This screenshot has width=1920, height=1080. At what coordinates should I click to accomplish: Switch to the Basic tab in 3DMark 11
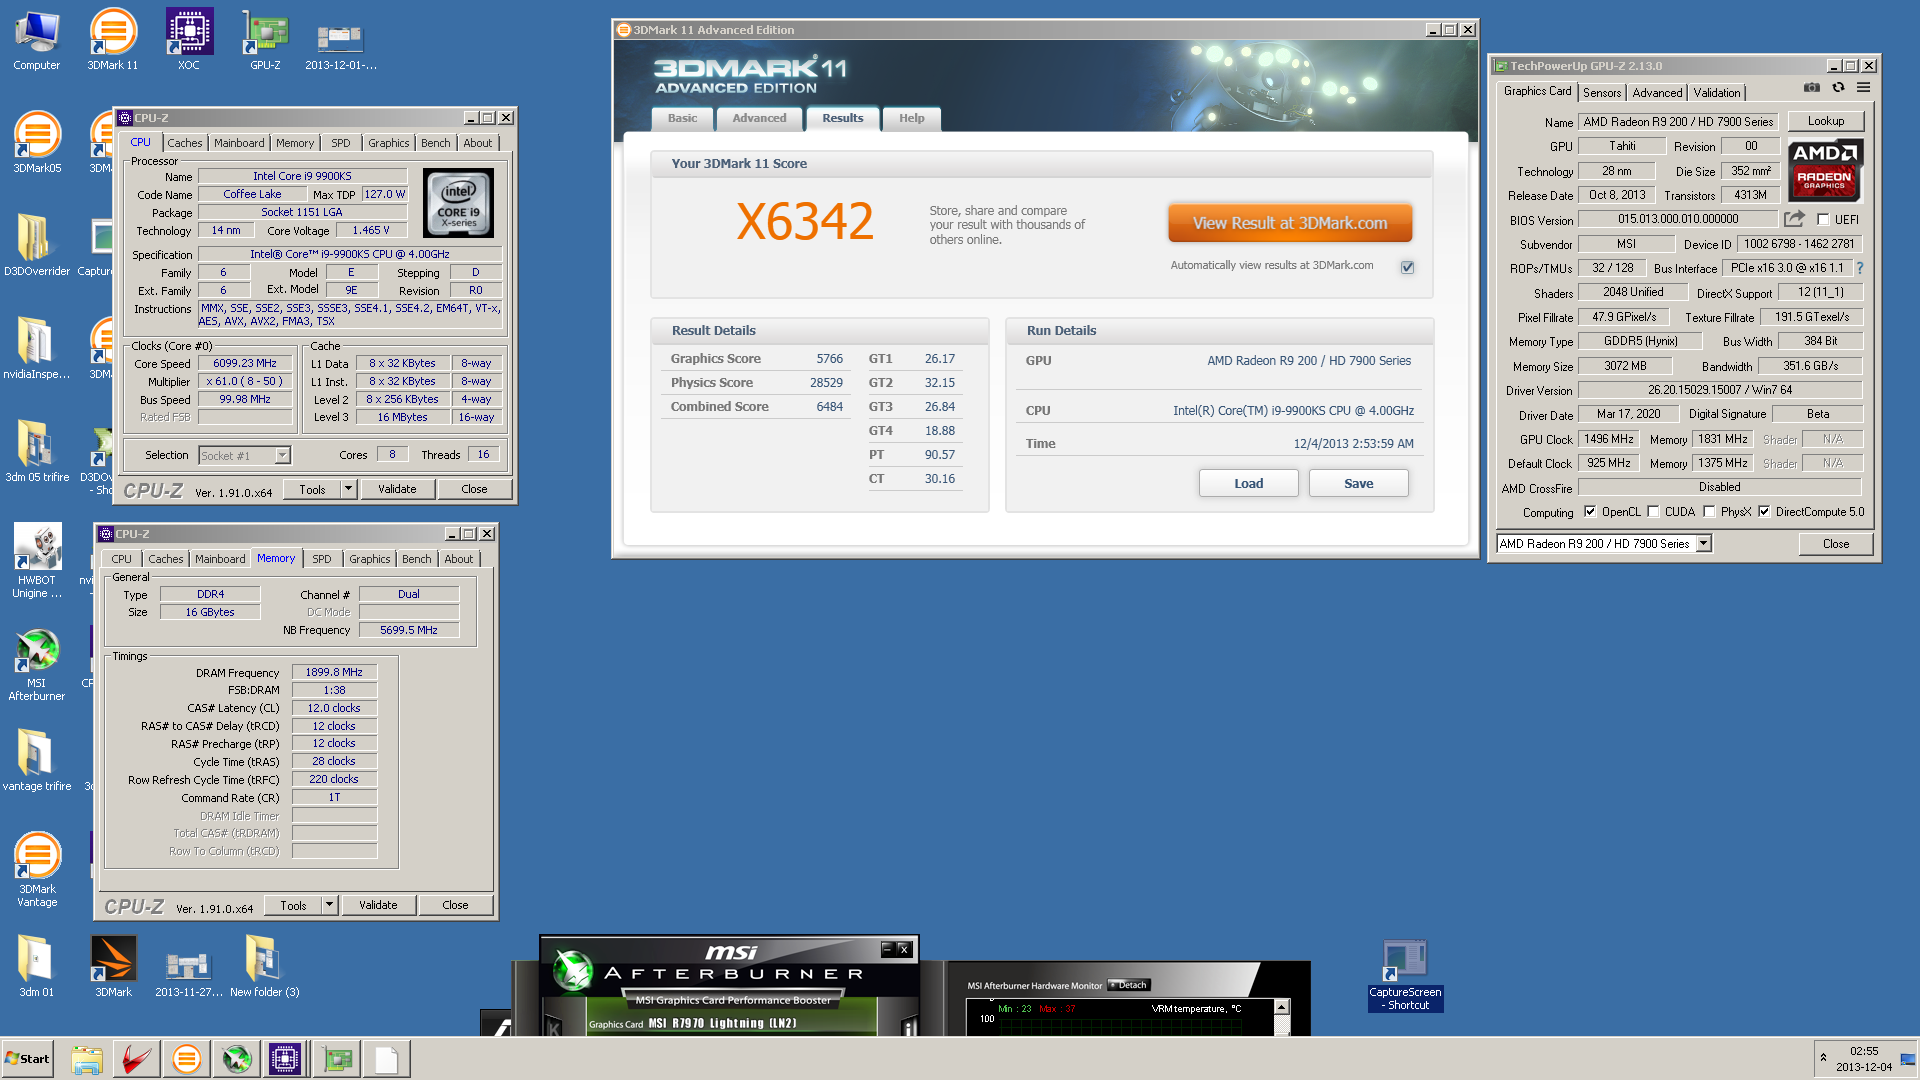(x=683, y=118)
